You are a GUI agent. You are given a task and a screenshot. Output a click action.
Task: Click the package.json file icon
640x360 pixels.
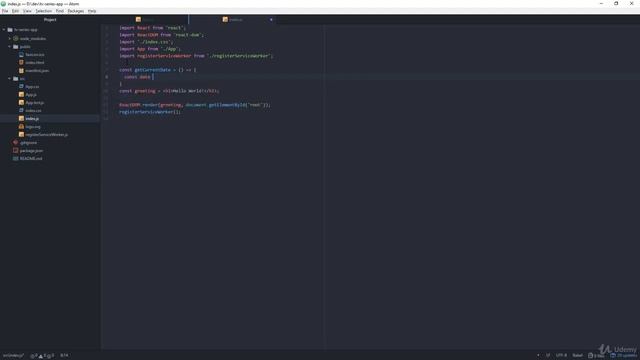click(x=16, y=151)
